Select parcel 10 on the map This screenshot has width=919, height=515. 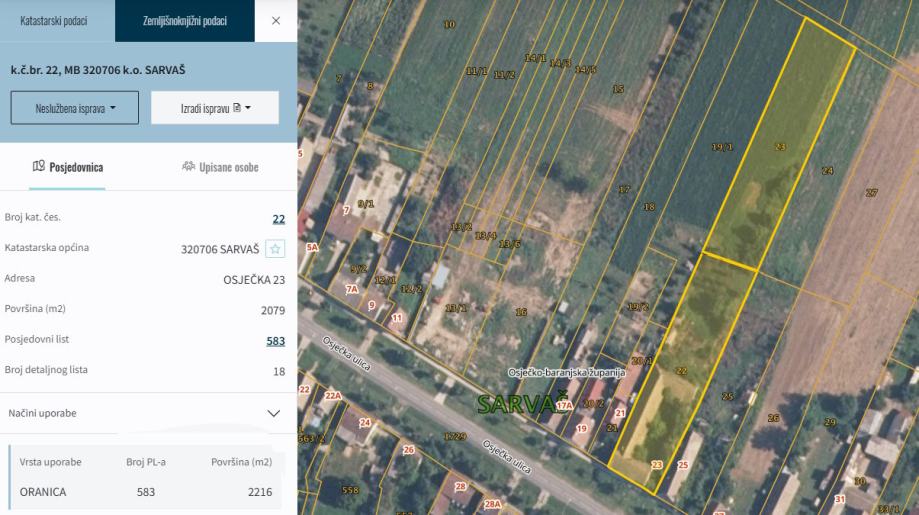(449, 25)
